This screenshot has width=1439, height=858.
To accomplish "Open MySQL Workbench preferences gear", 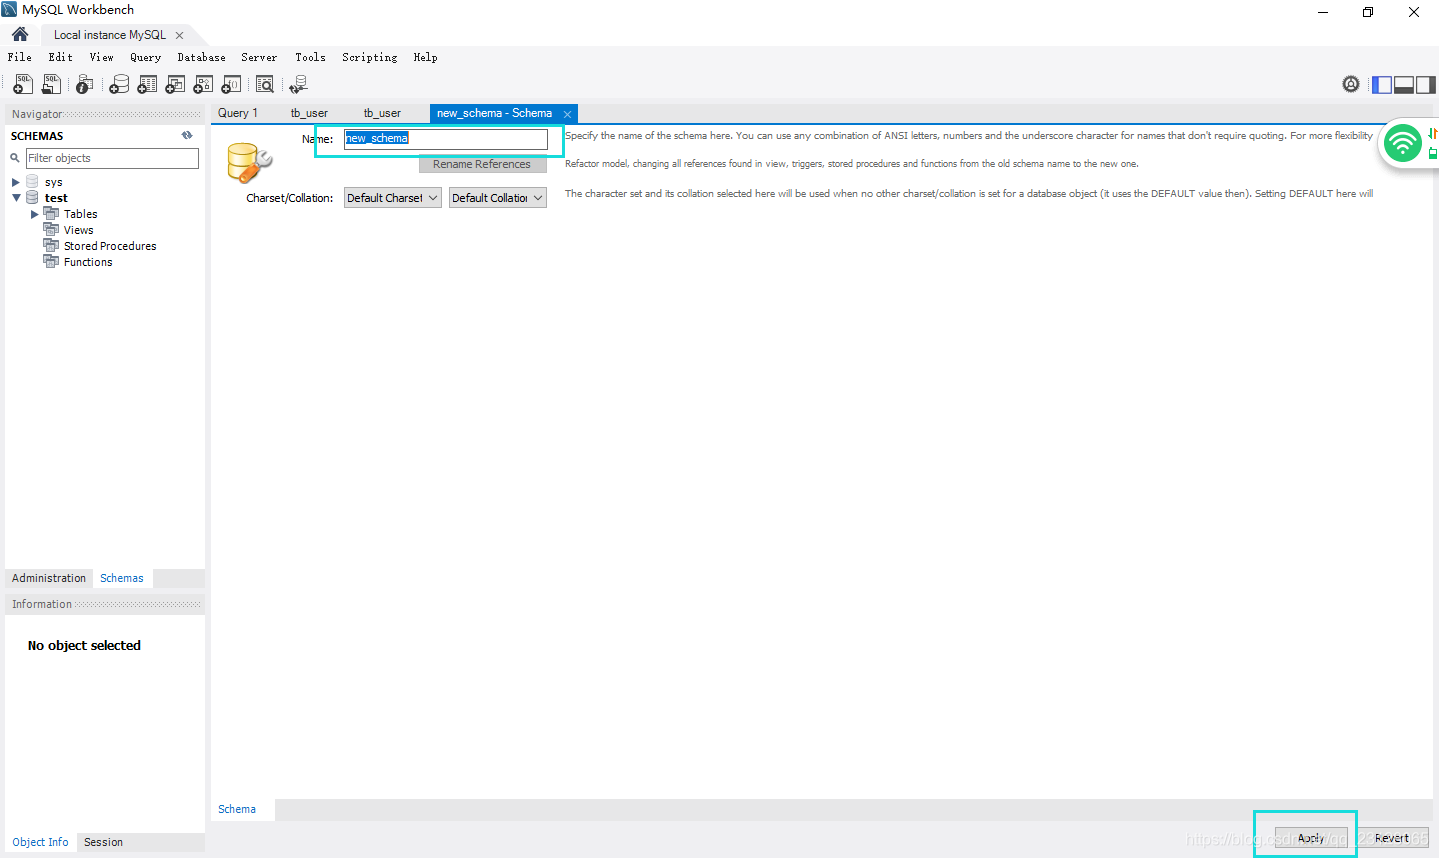I will [x=1351, y=84].
